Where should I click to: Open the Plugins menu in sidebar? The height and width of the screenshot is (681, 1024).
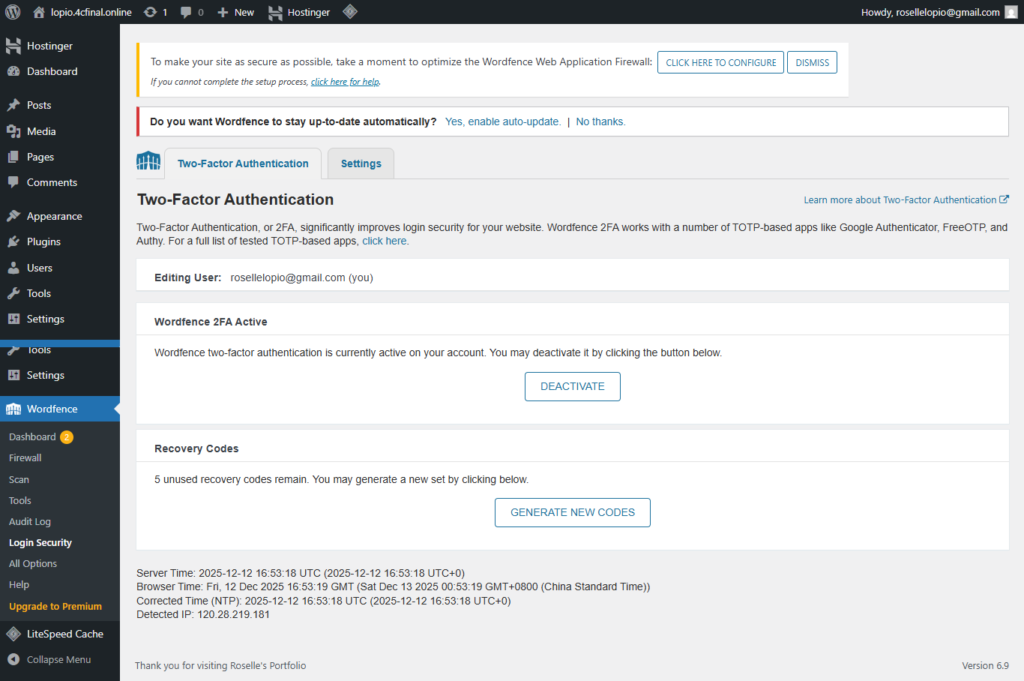(x=43, y=242)
